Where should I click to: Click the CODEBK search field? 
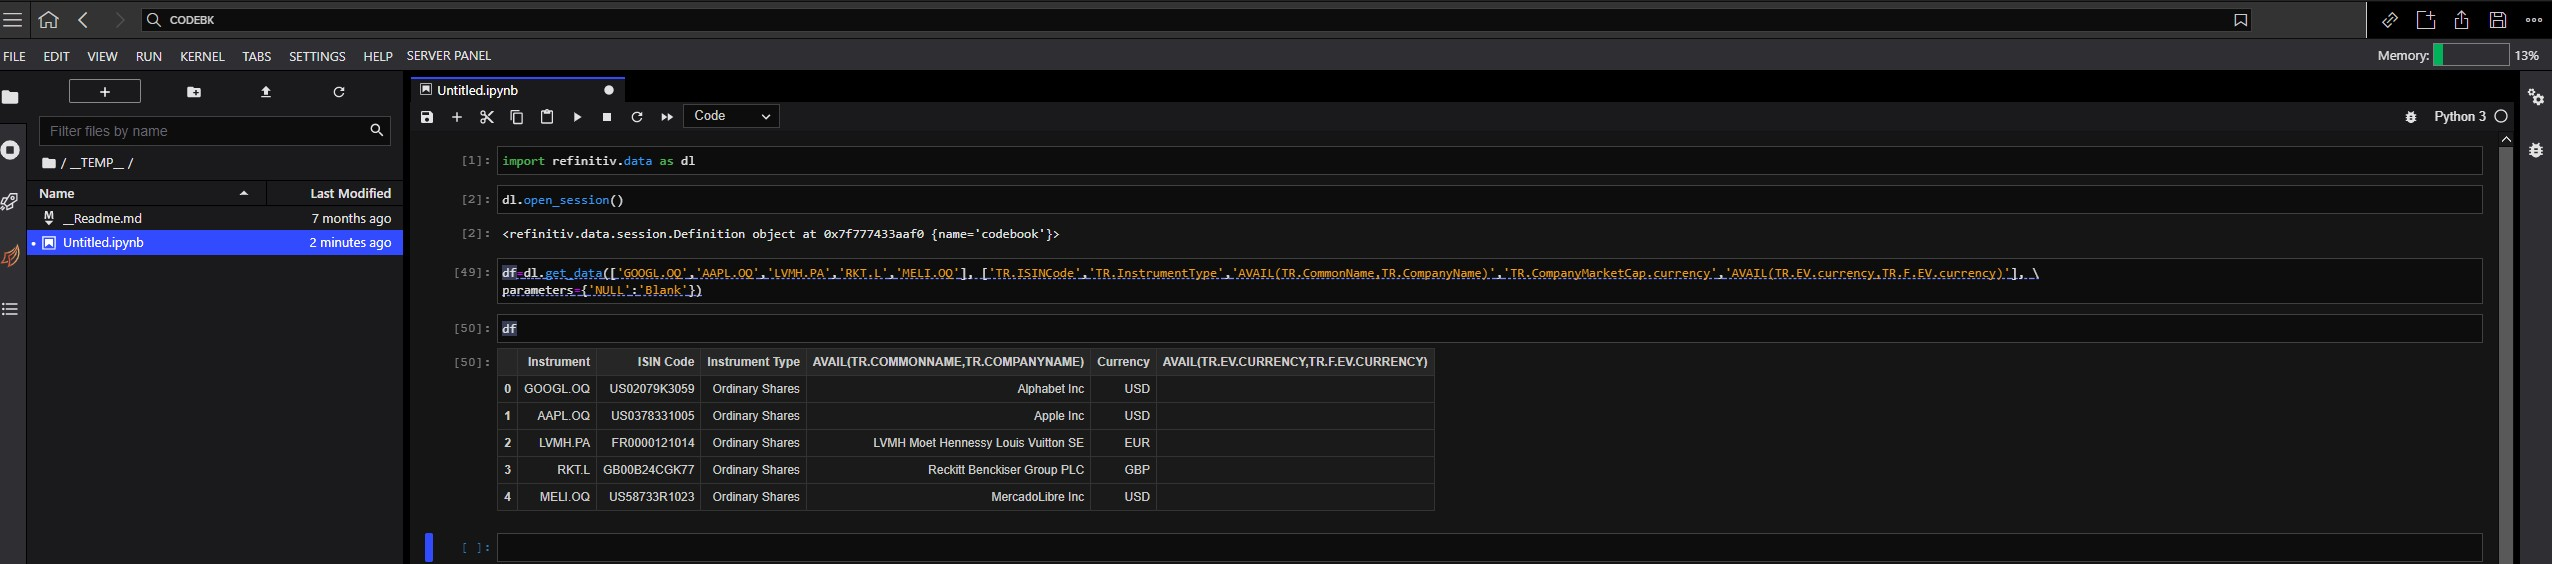point(1195,20)
